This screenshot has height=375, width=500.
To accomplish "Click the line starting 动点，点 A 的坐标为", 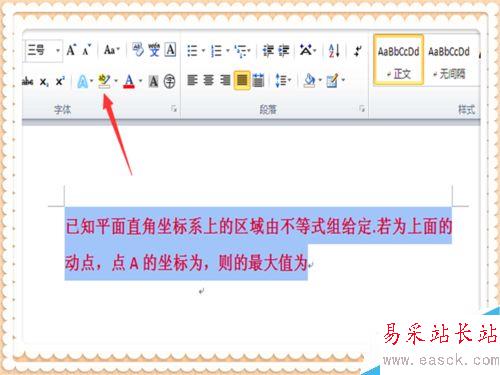I will 186,263.
